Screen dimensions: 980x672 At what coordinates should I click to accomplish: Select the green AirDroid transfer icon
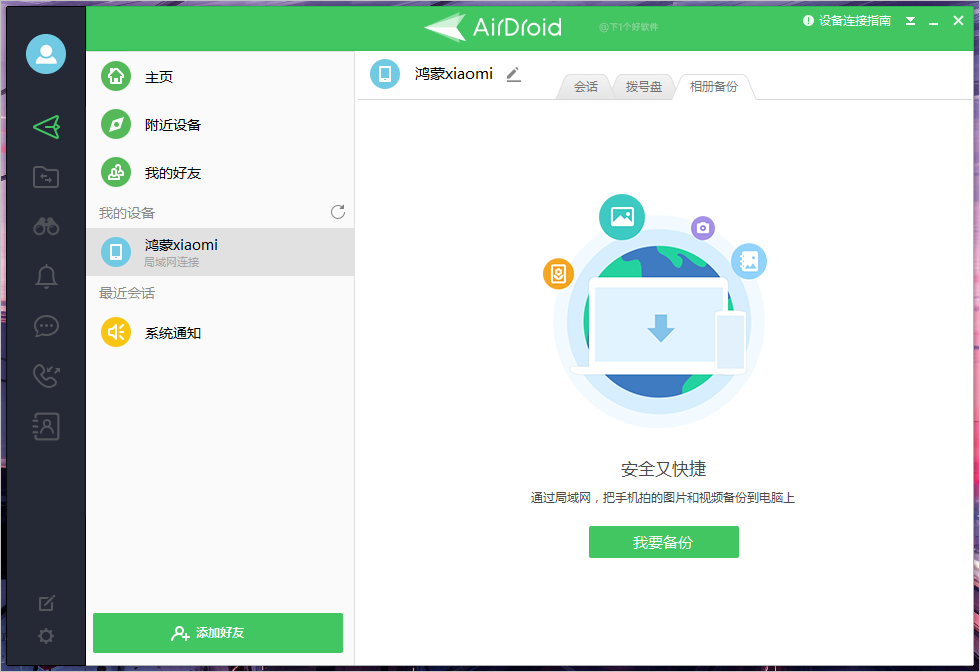46,126
